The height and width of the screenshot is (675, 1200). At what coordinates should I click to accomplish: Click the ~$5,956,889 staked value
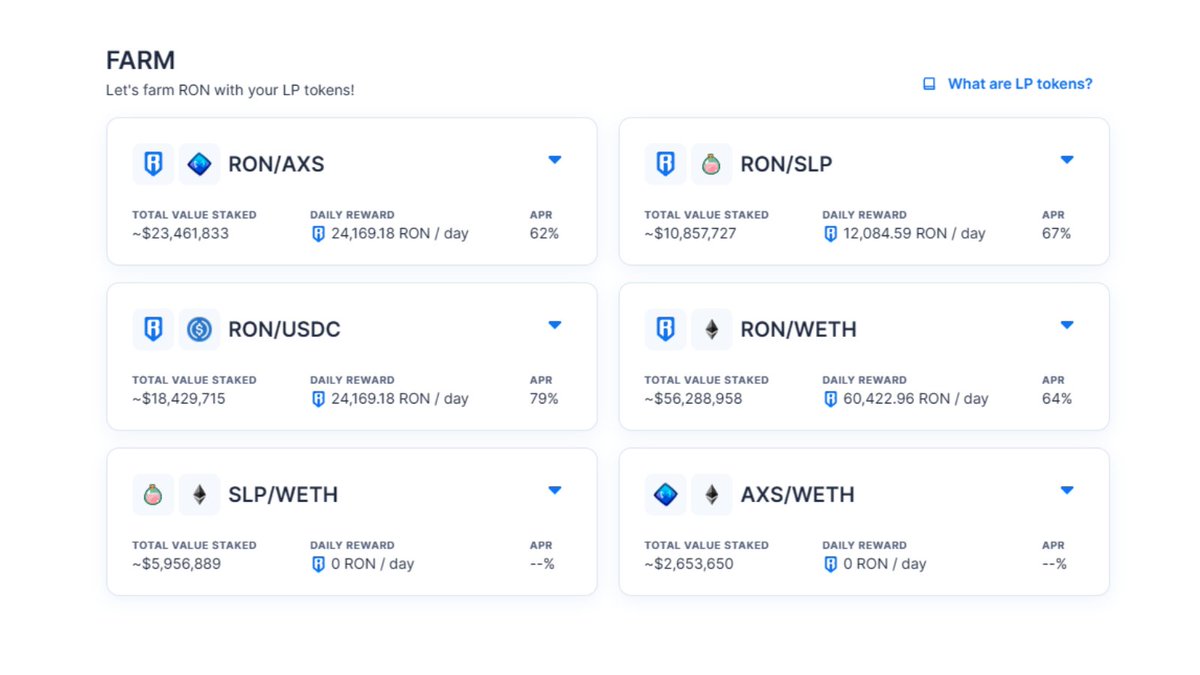(x=176, y=564)
